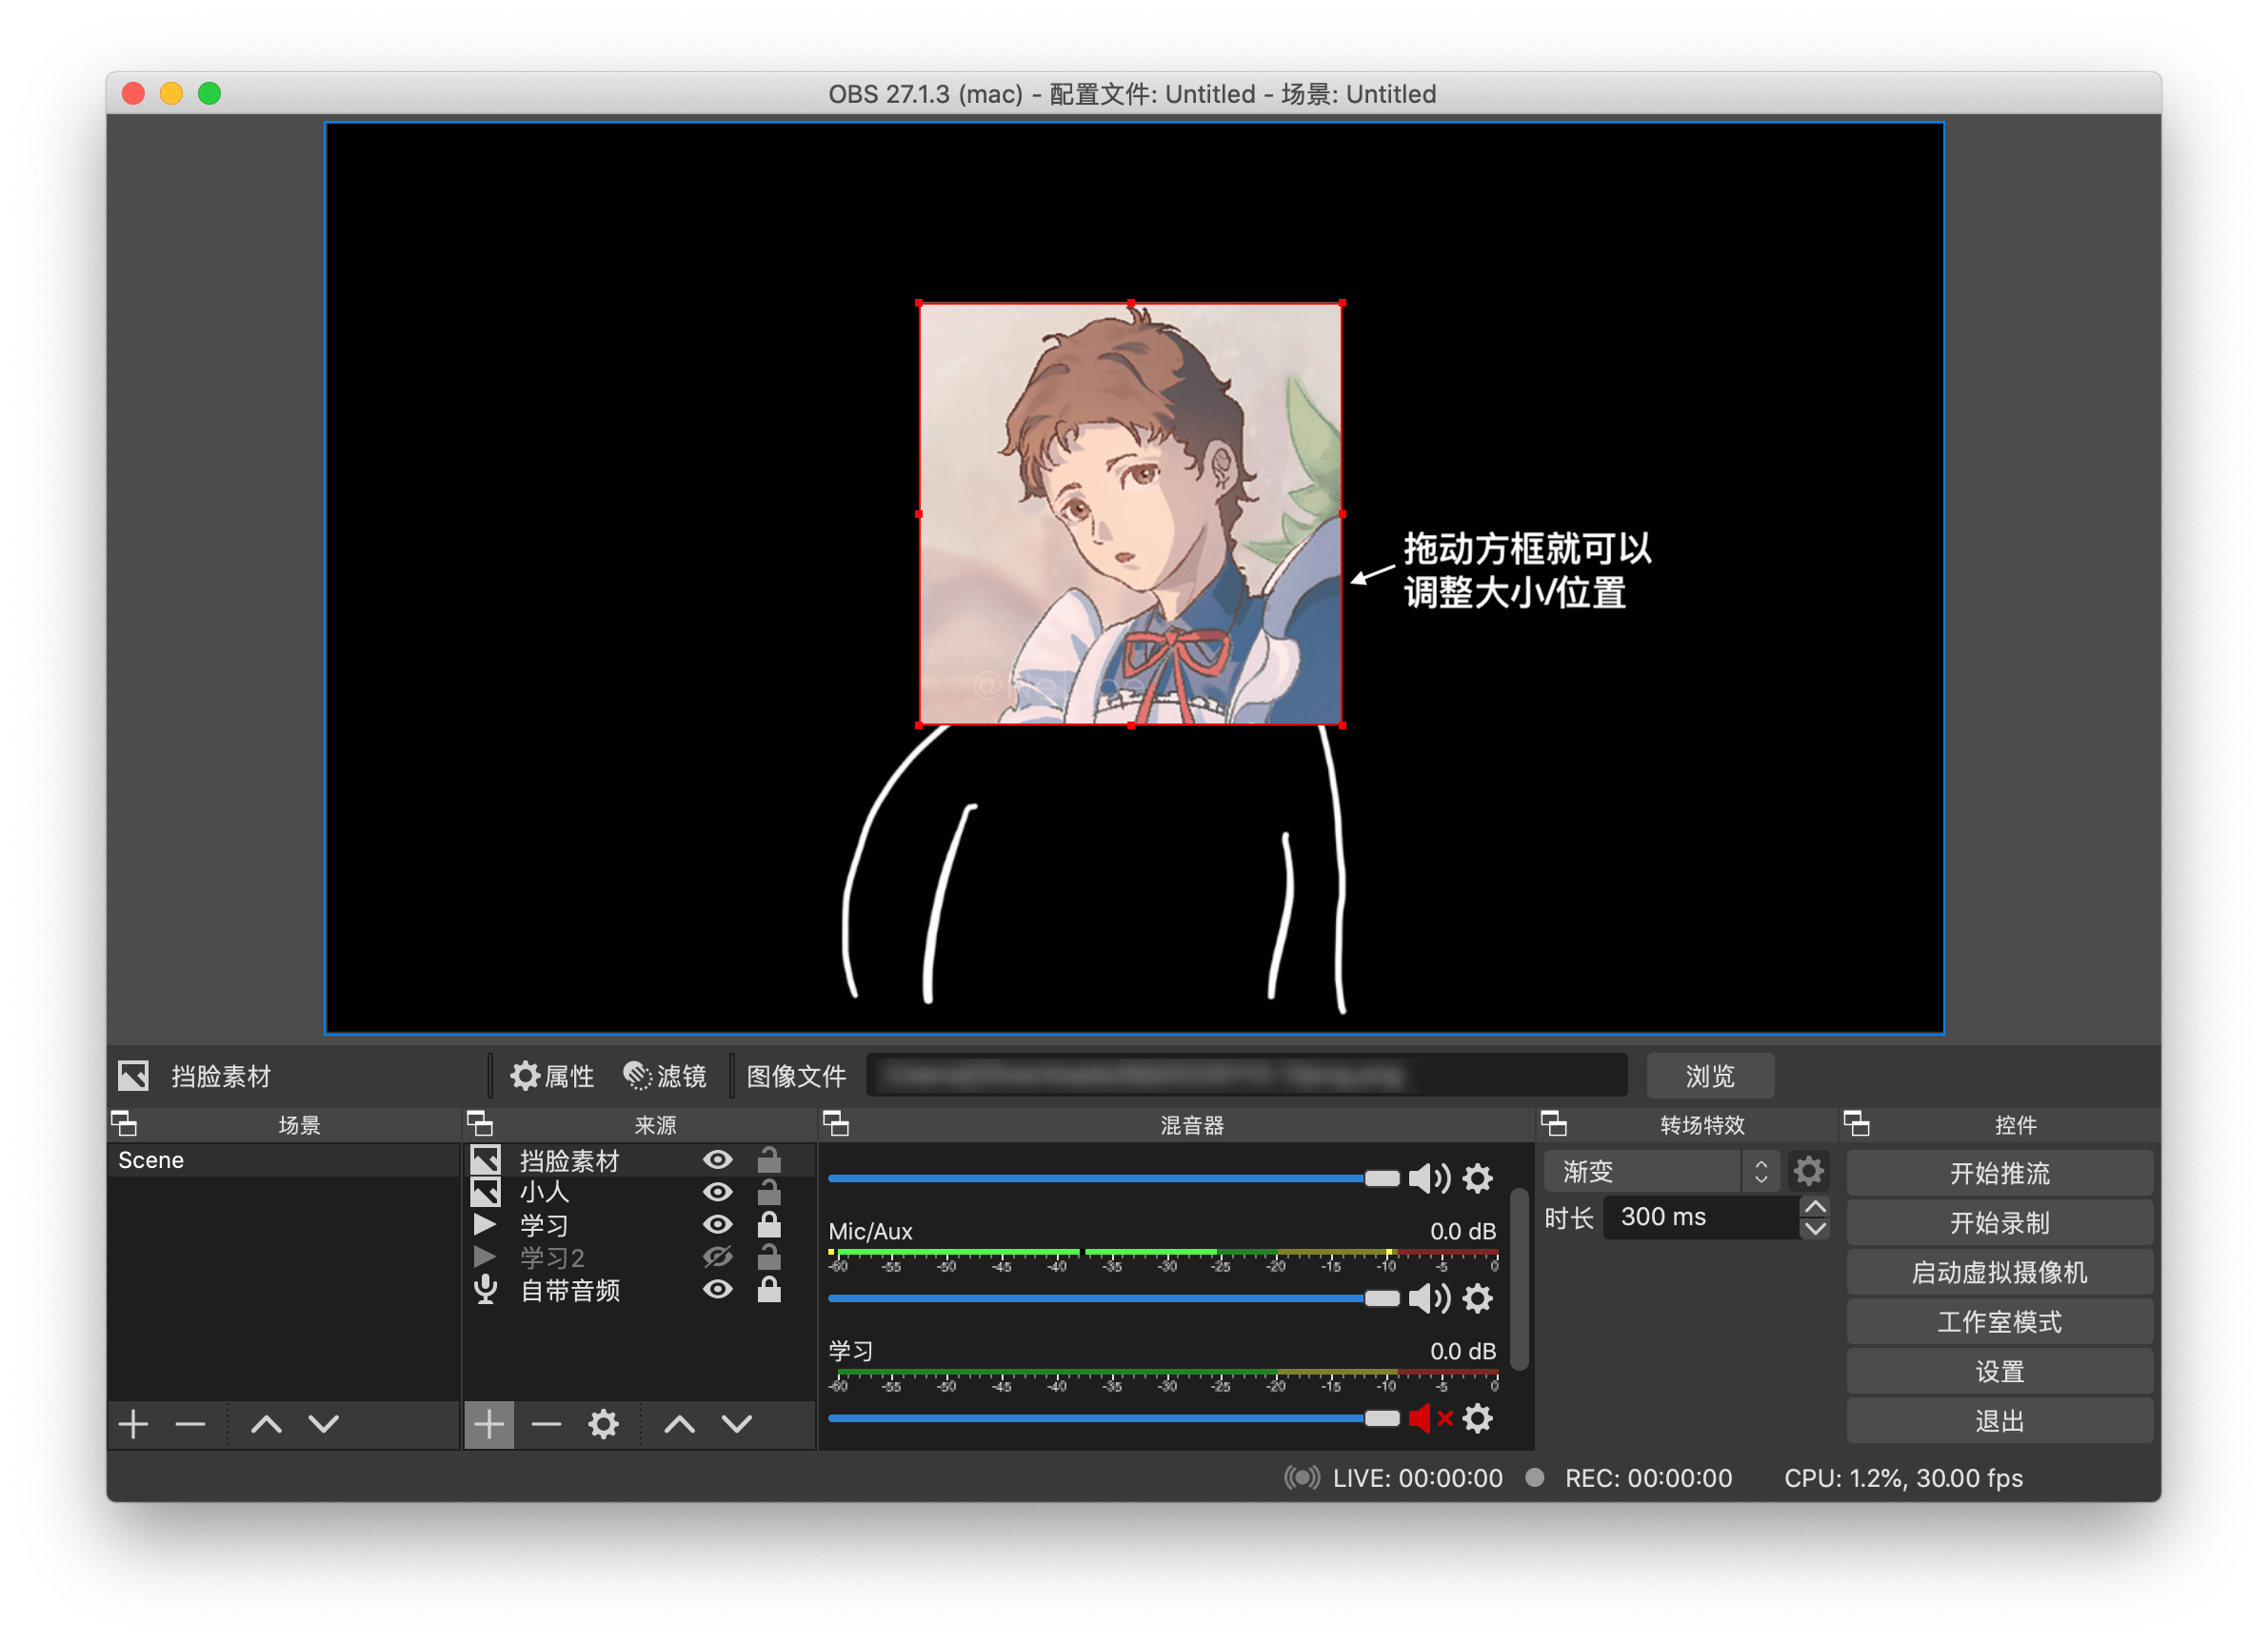This screenshot has width=2268, height=1643.
Task: Increase transition duration with the stepper
Action: [1816, 1210]
